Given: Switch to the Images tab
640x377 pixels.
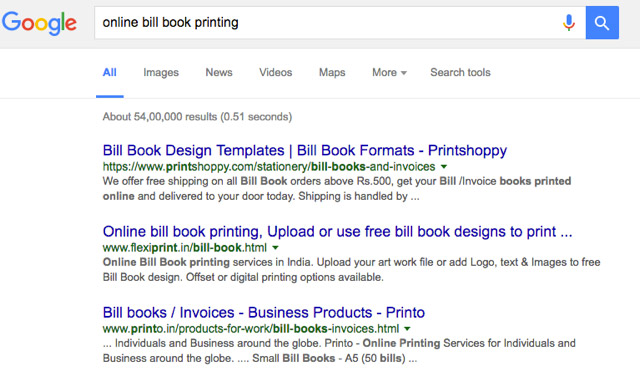Looking at the screenshot, I should (161, 73).
